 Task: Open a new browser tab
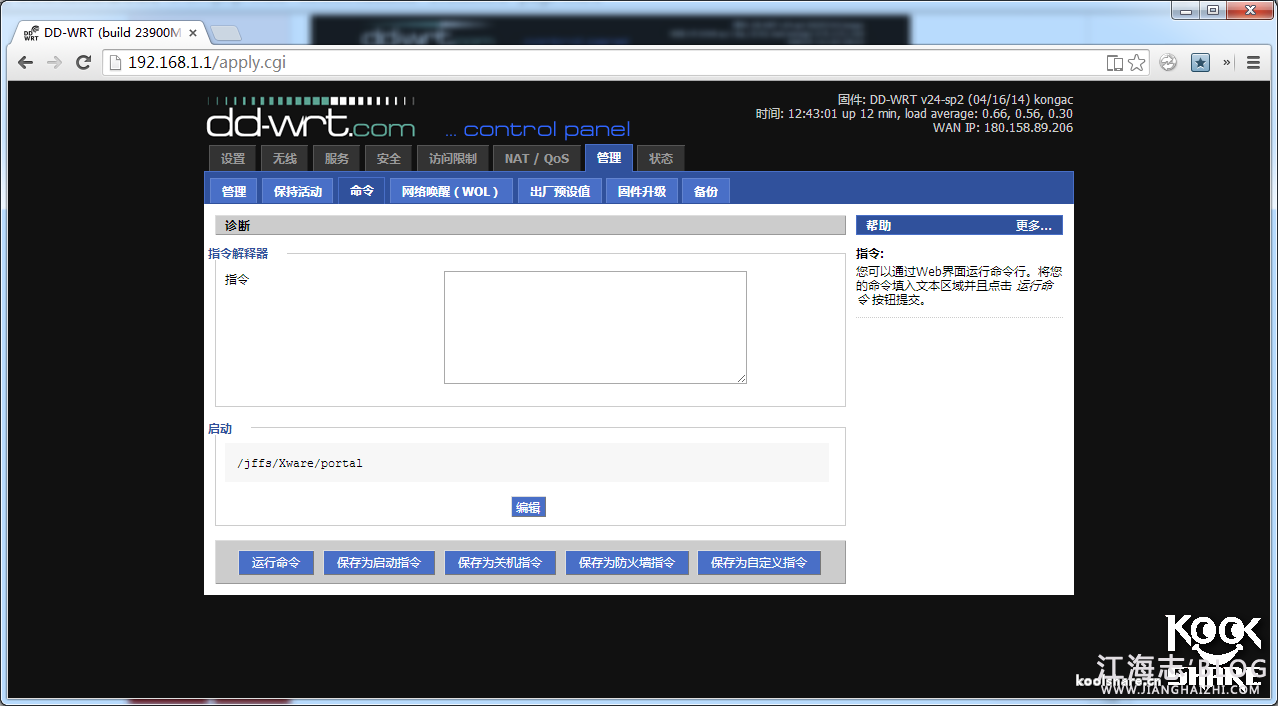[226, 33]
